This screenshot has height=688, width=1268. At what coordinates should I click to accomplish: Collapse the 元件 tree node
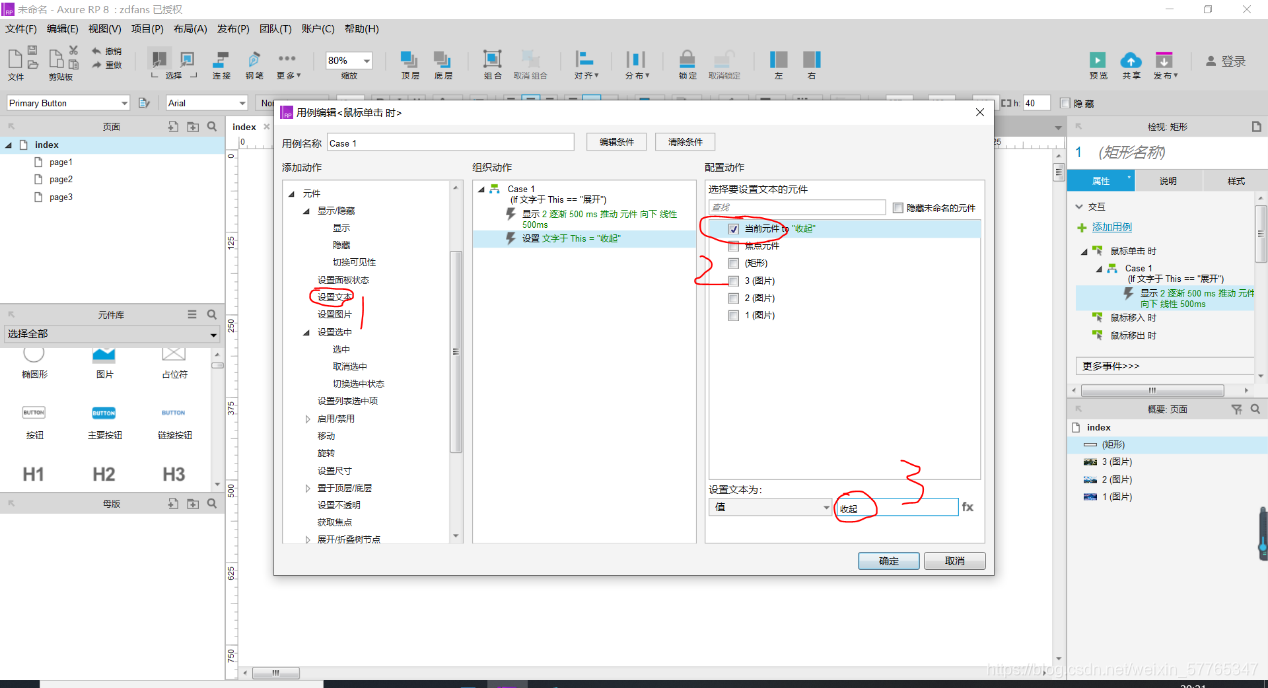[292, 194]
